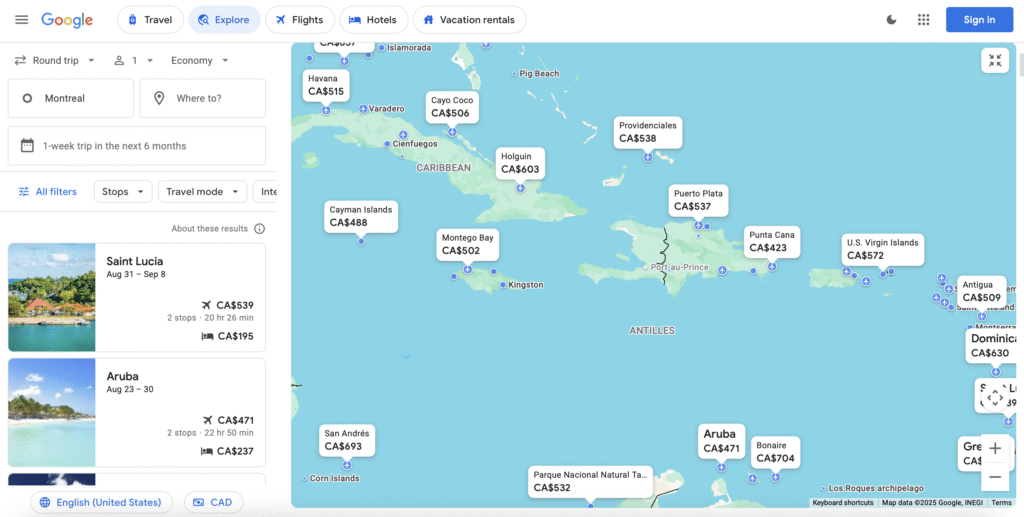Screen dimensions: 1024x517
Task: Collapse the map with fullscreen-exit icon
Action: click(995, 61)
